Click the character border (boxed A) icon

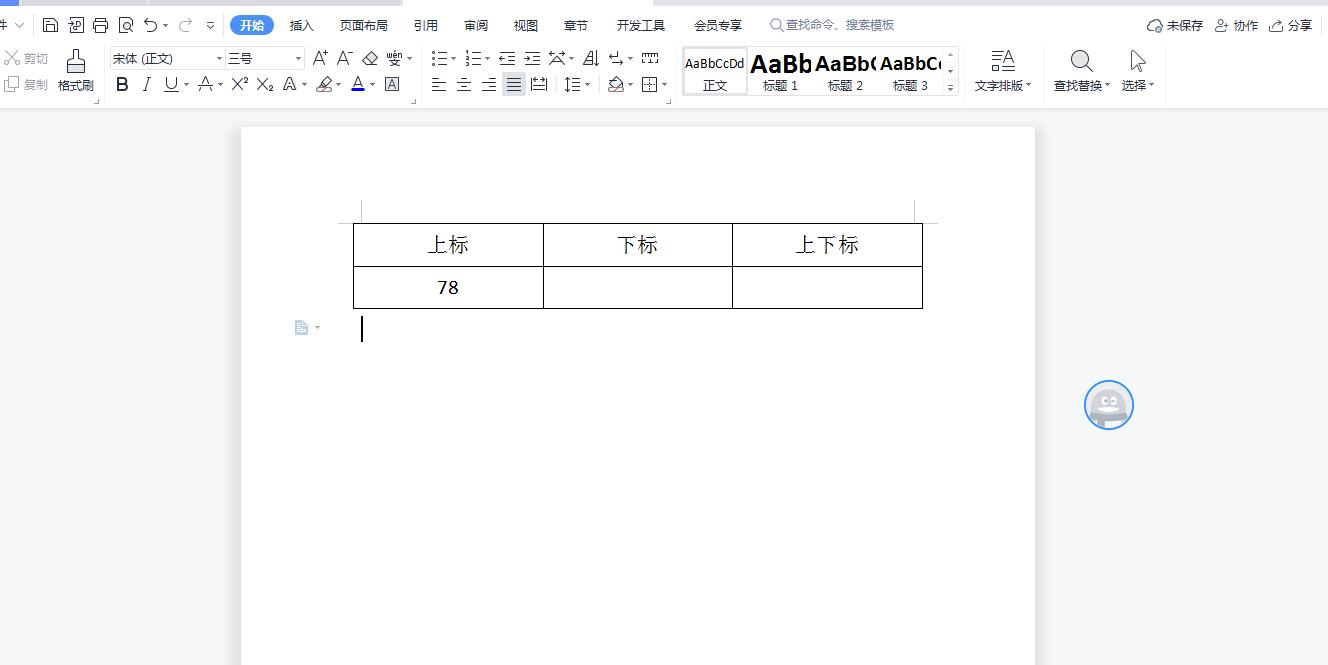coord(392,85)
